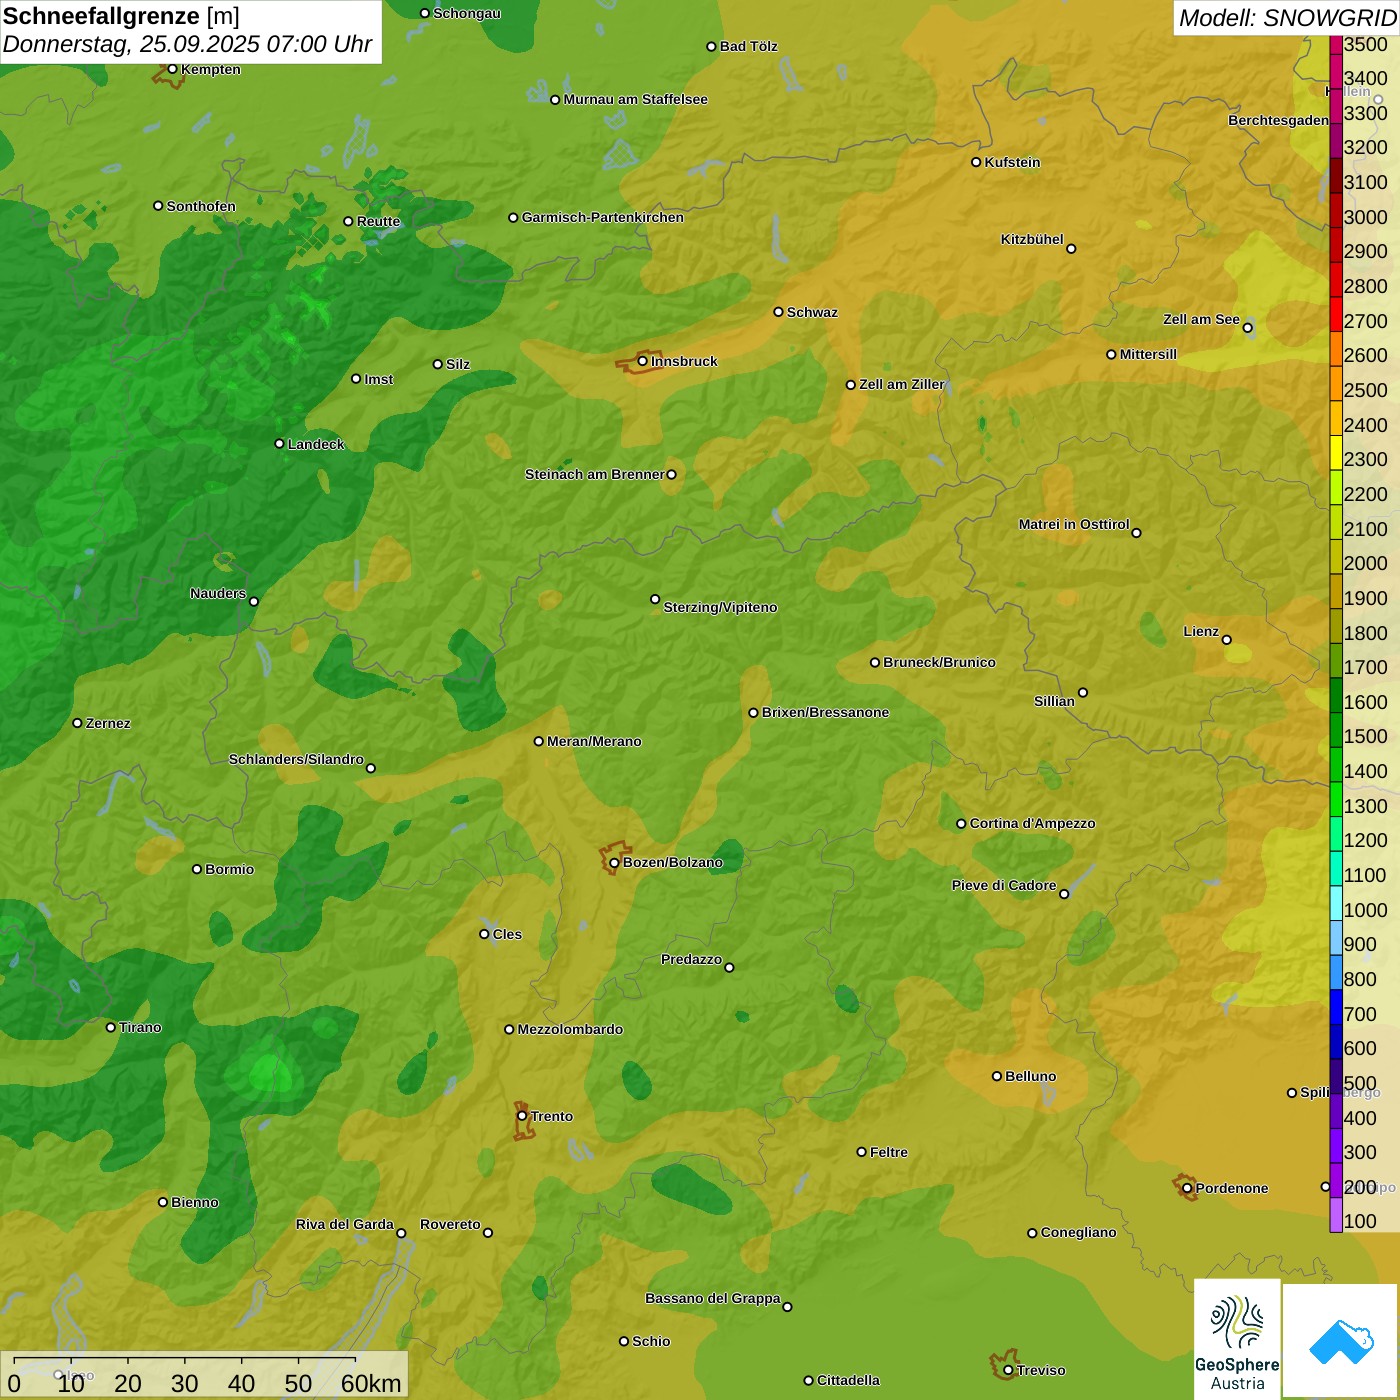Click the Modell: SNOWGRID label
Image resolution: width=1400 pixels, height=1400 pixels.
tap(1286, 18)
